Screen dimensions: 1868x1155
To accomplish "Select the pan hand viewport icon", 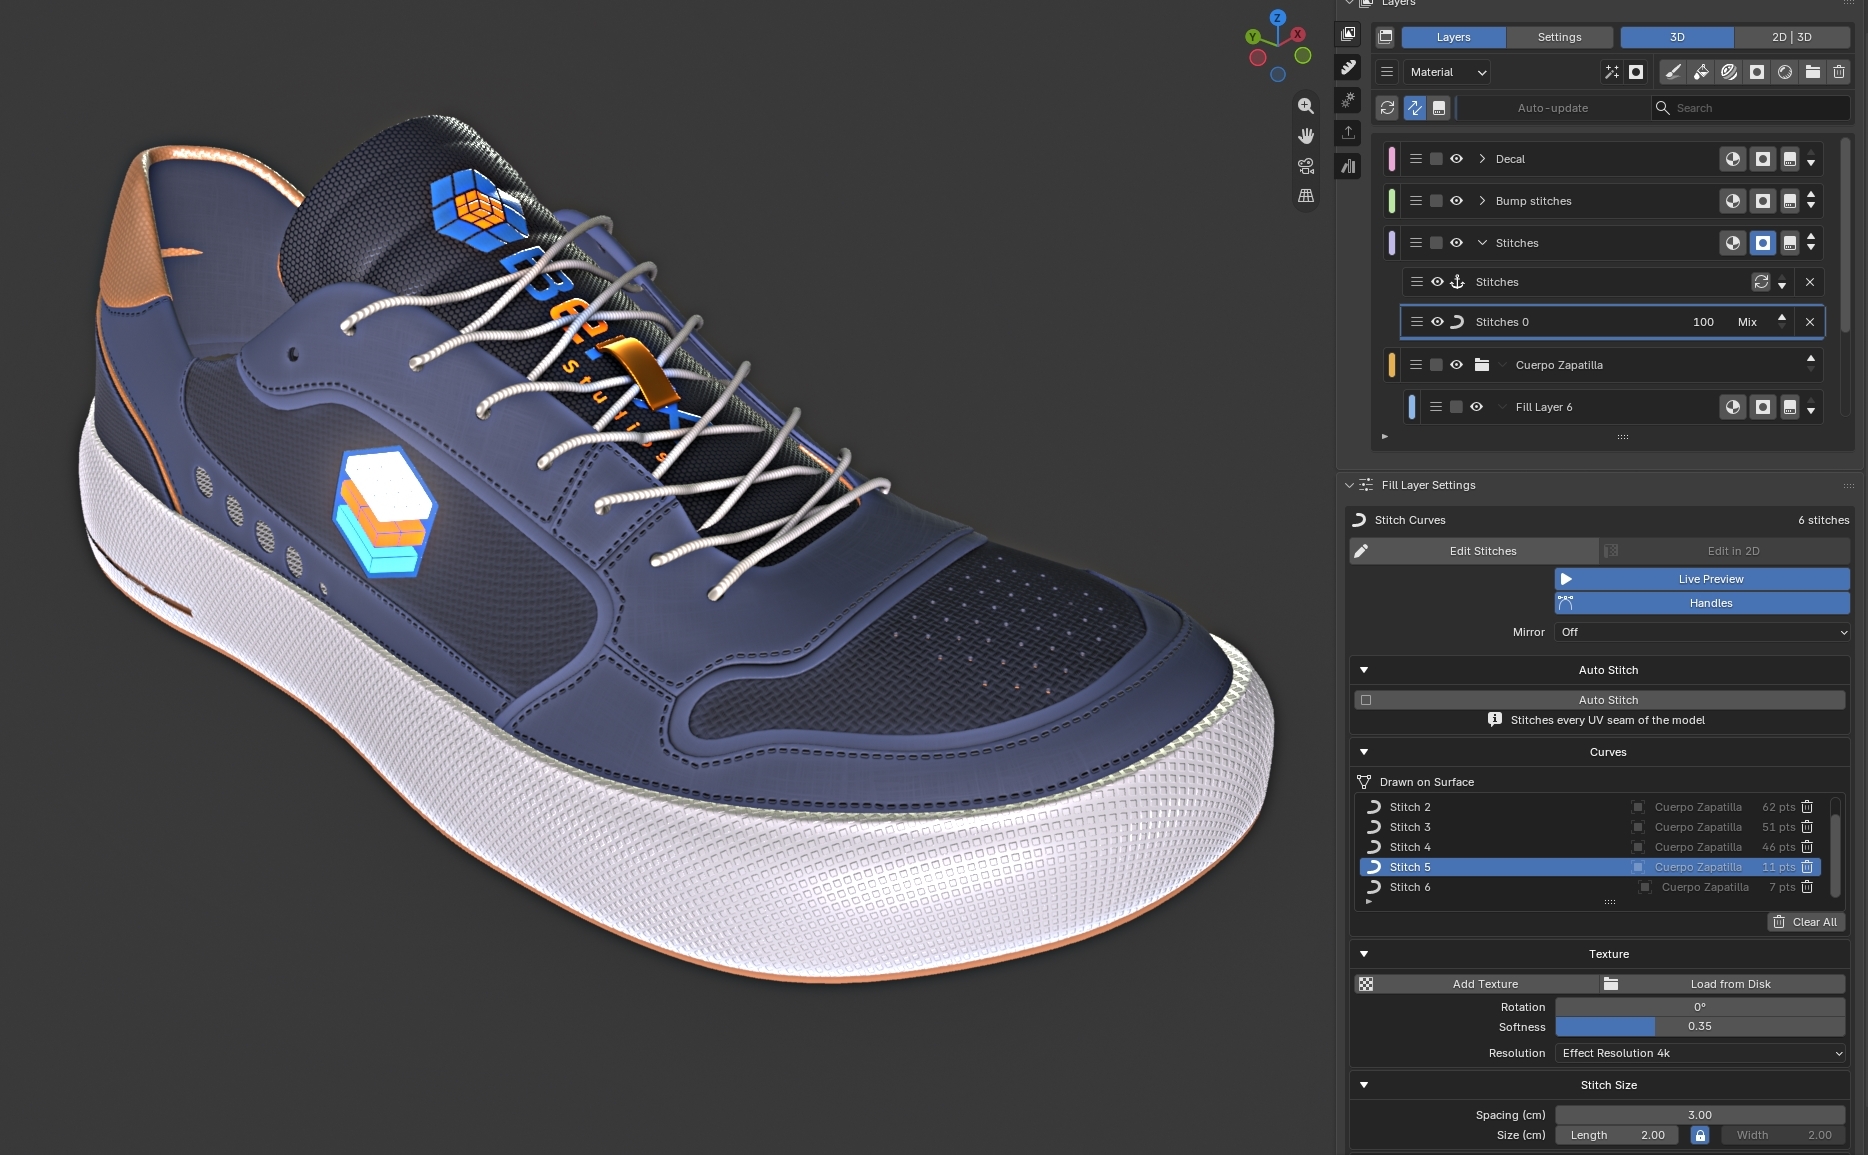I will click(x=1306, y=136).
